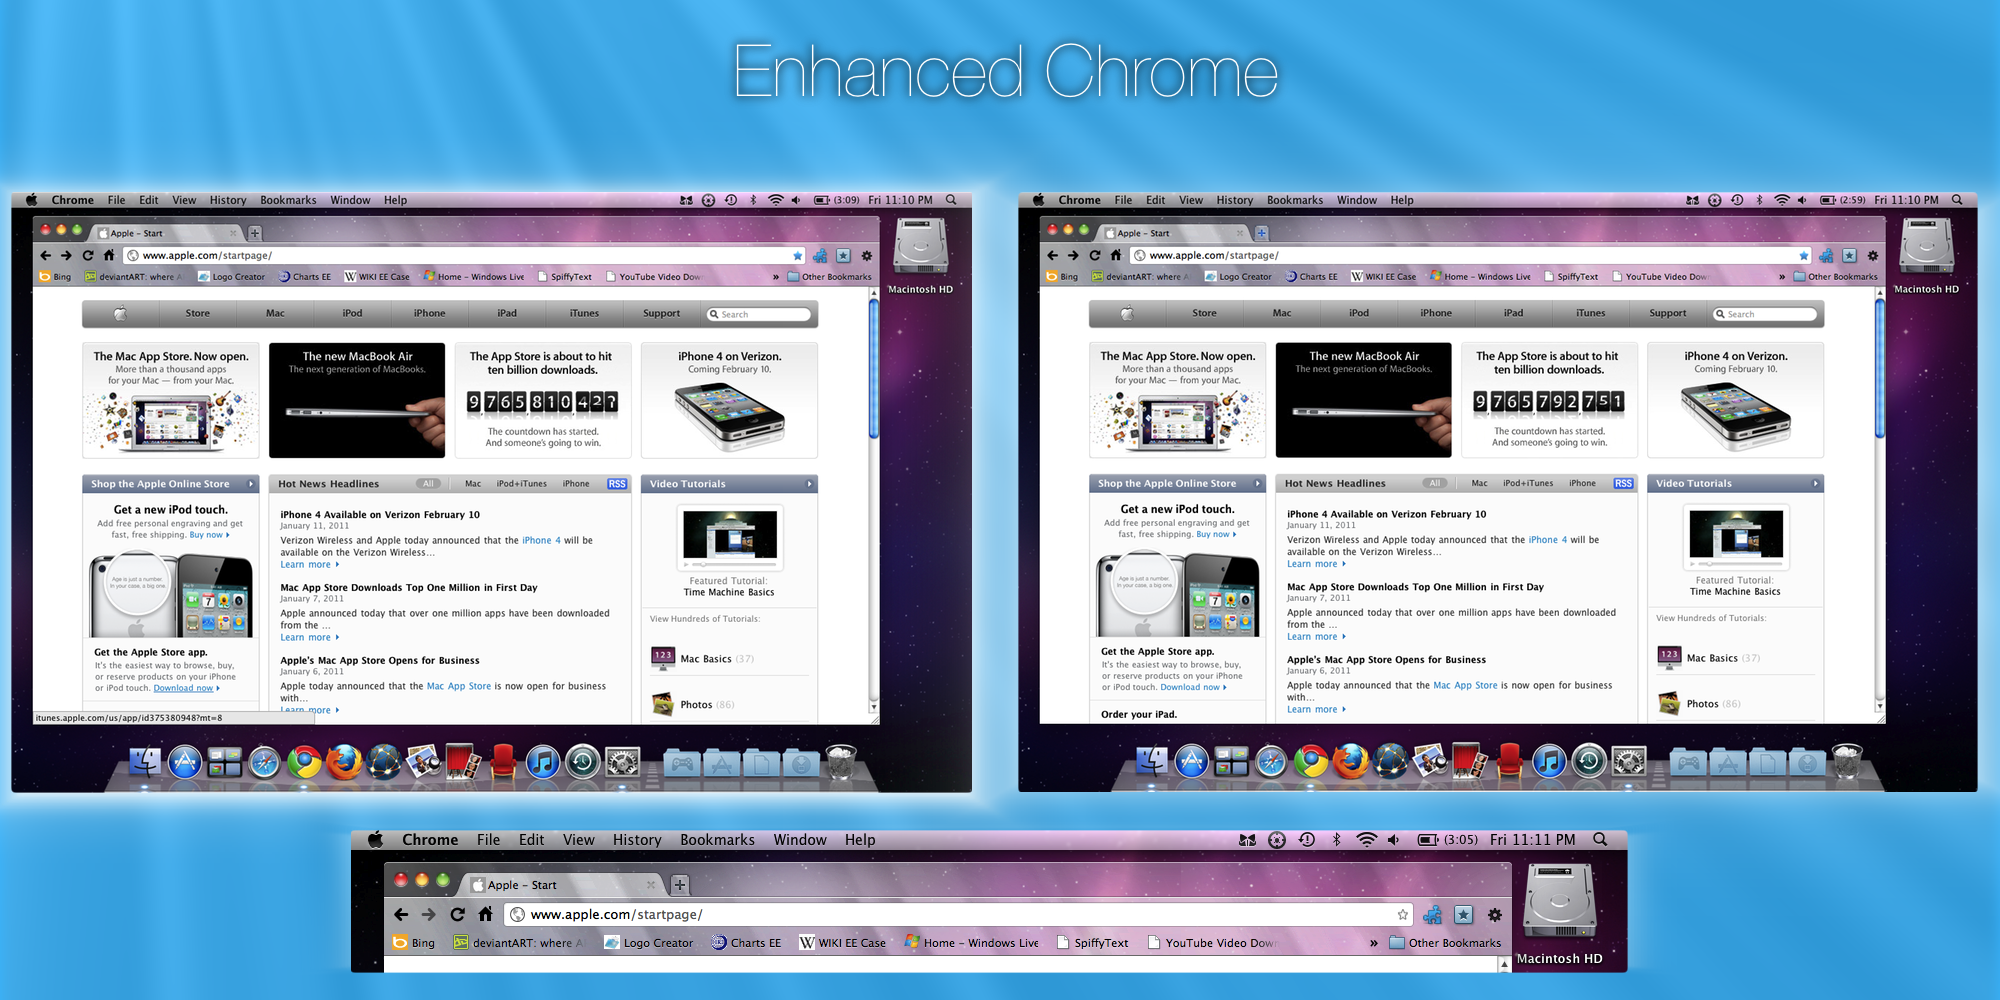Toggle Wi-Fi icon in right screenshot menu bar

pos(1782,200)
